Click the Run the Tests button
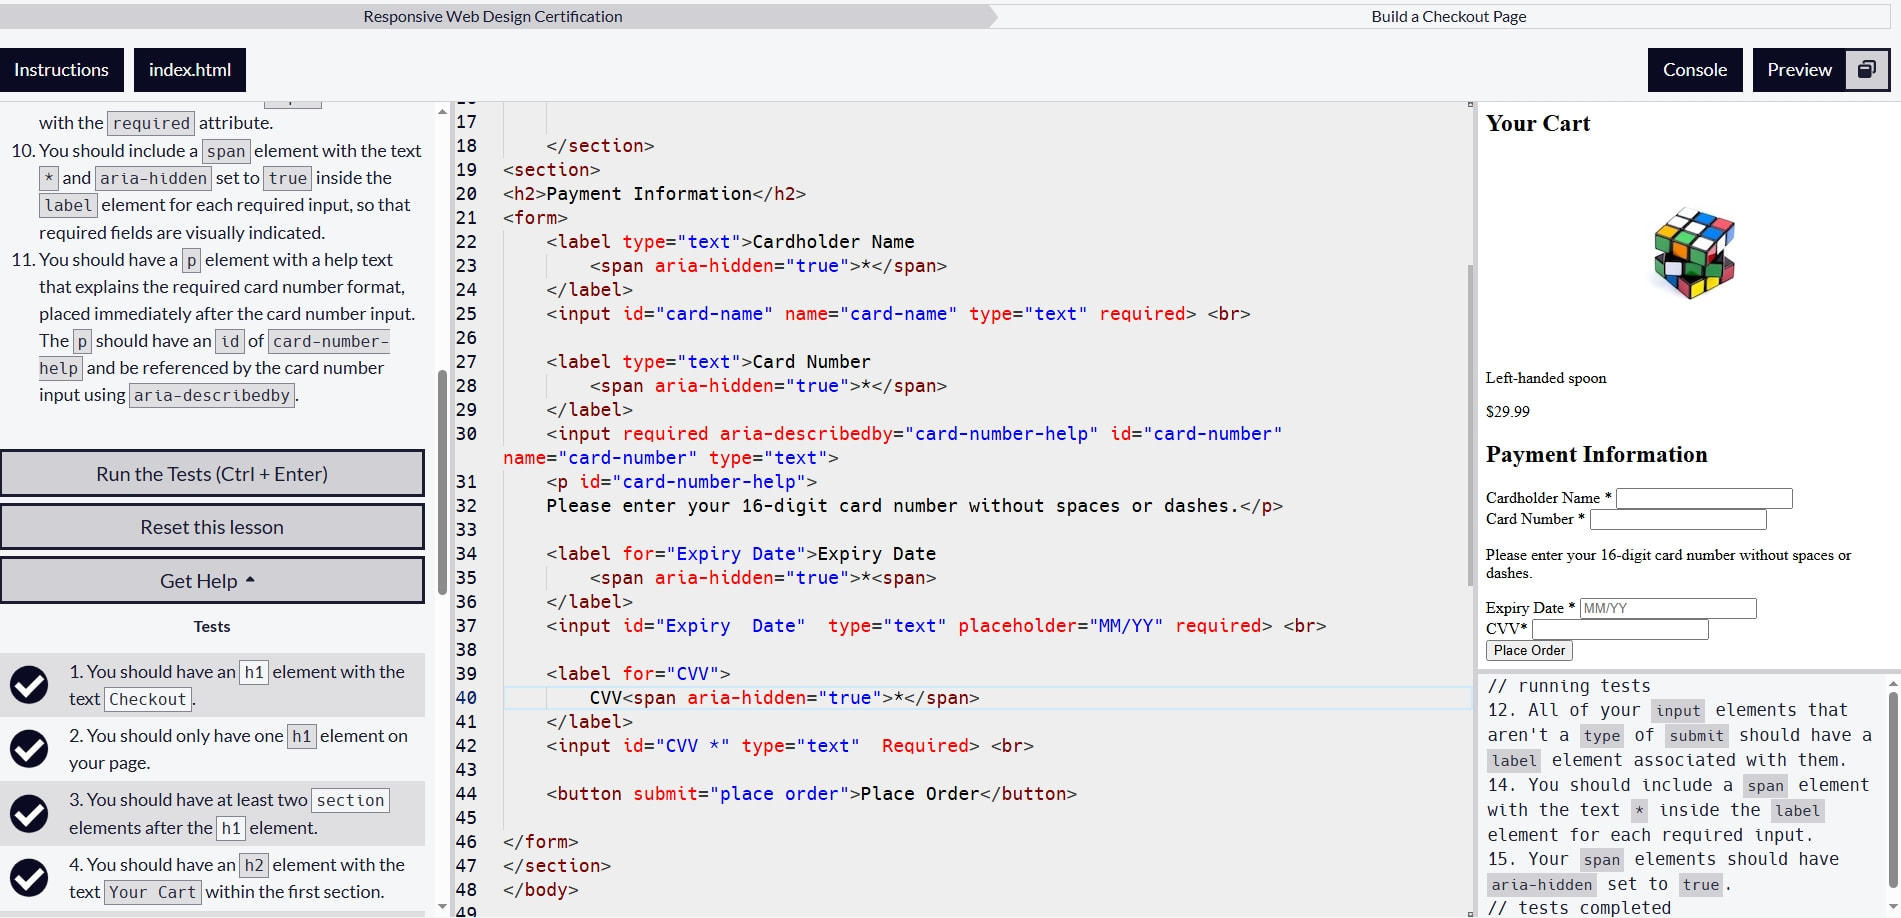 pos(212,473)
